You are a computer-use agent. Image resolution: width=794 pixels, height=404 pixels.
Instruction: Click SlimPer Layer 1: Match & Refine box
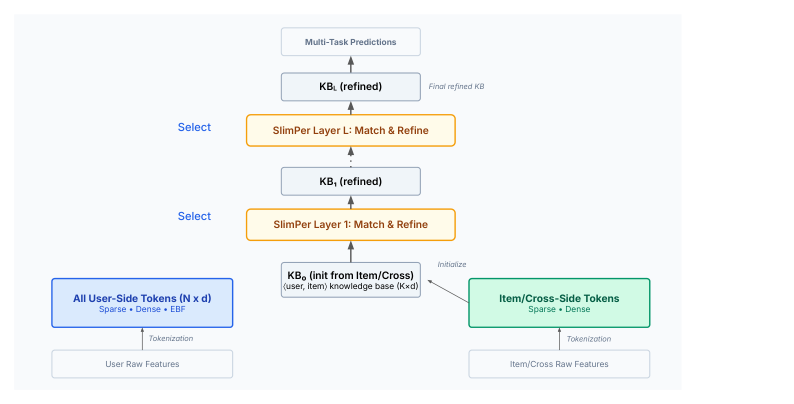(350, 225)
